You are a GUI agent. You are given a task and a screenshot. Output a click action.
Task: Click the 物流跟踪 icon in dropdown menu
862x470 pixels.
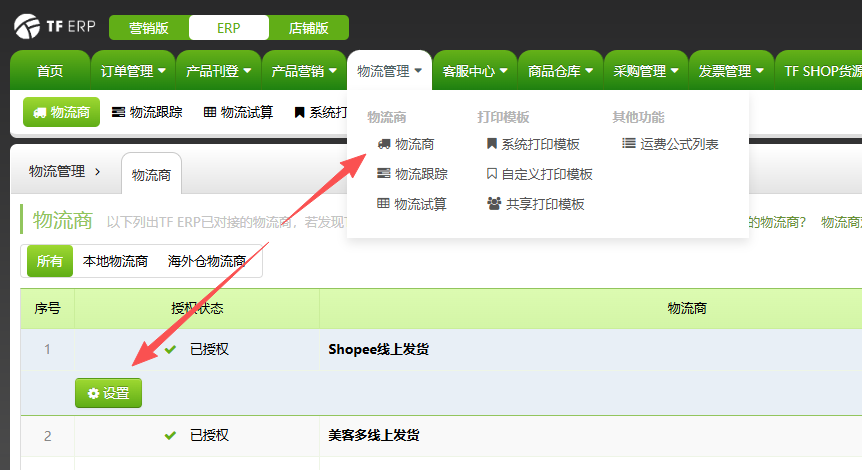(x=384, y=174)
